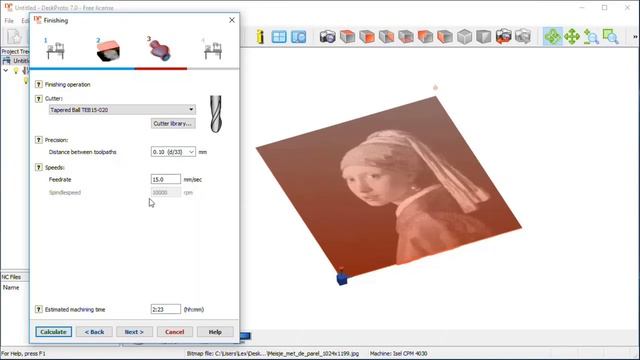The height and width of the screenshot is (360, 640).
Task: Click the new project page icon in toolbar
Action: (14, 37)
